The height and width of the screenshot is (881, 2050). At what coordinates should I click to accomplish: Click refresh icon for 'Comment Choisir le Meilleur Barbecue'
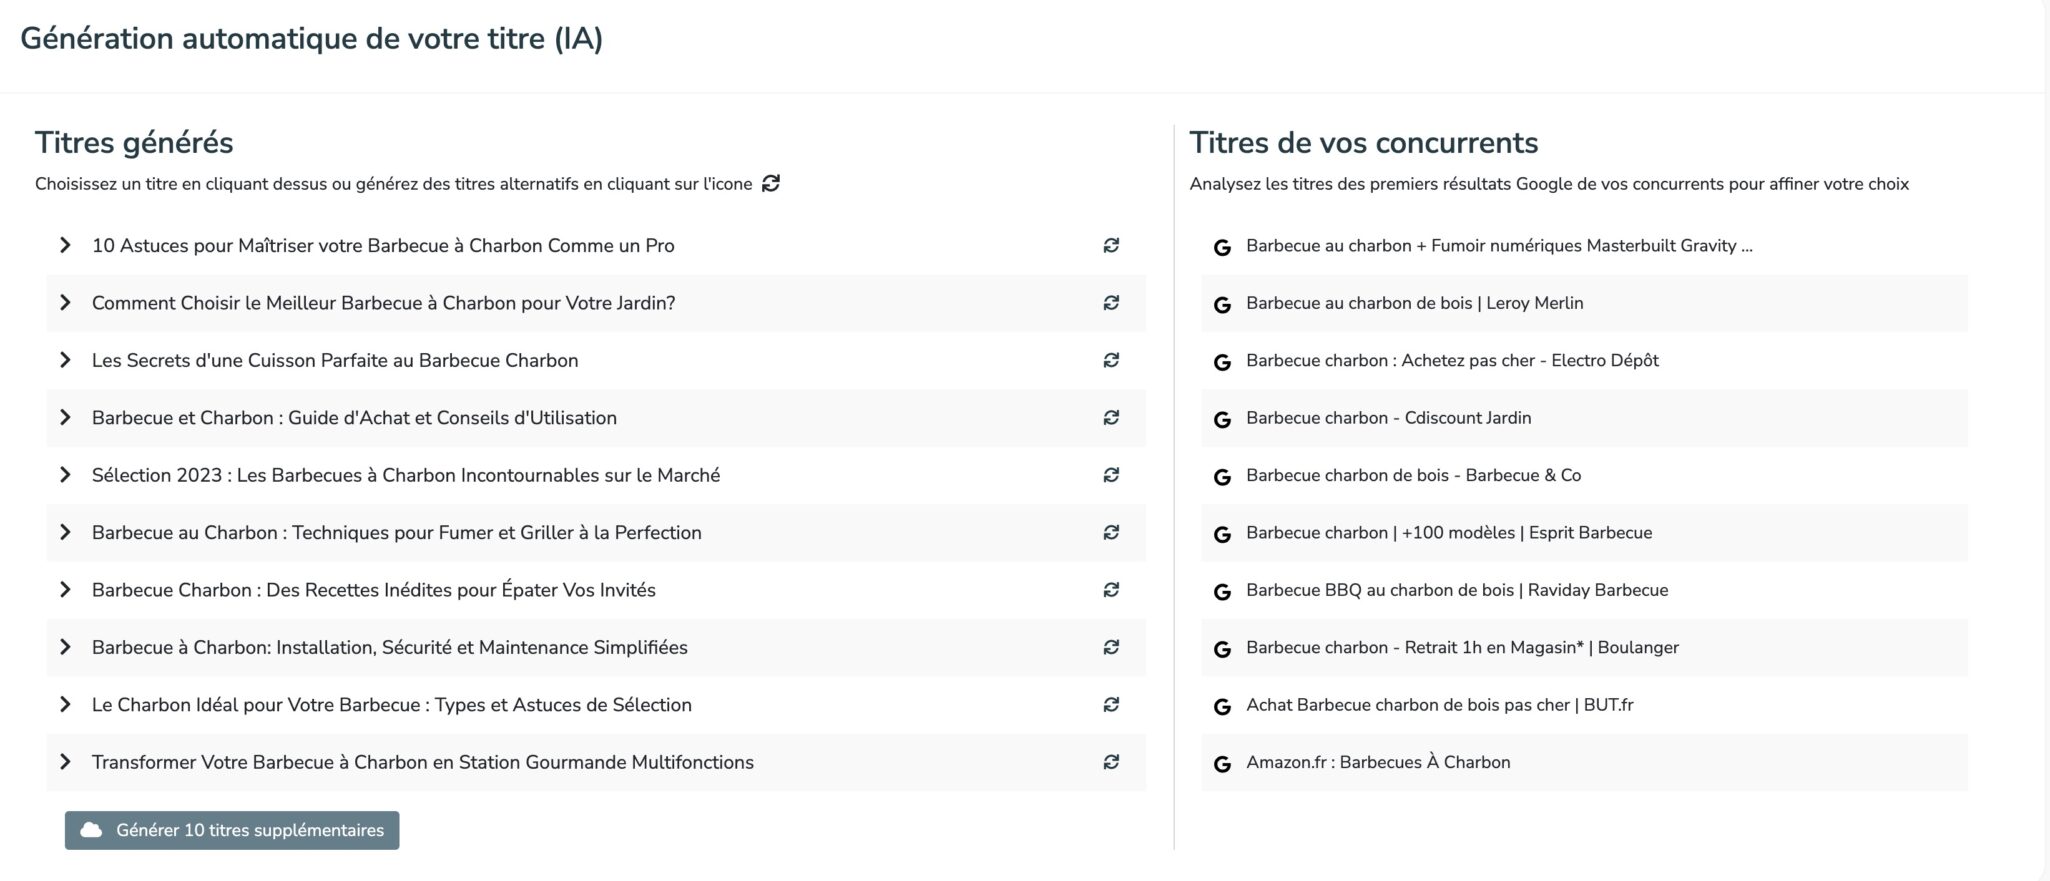[x=1110, y=303]
